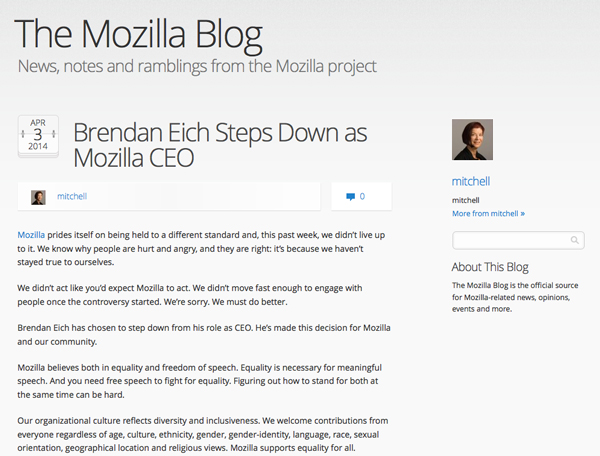Click the paragraph starting "We didn't act like"
This screenshot has width=600, height=456.
(x=200, y=294)
